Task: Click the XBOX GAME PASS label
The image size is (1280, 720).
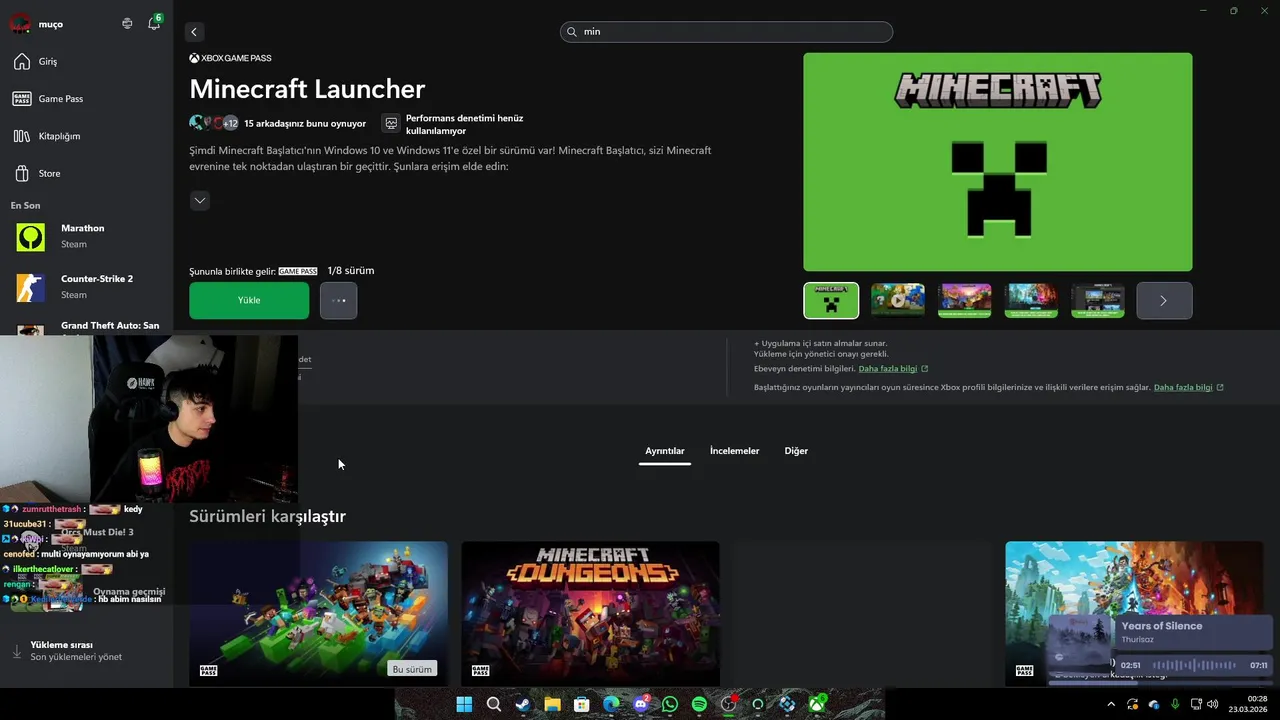Action: (230, 58)
